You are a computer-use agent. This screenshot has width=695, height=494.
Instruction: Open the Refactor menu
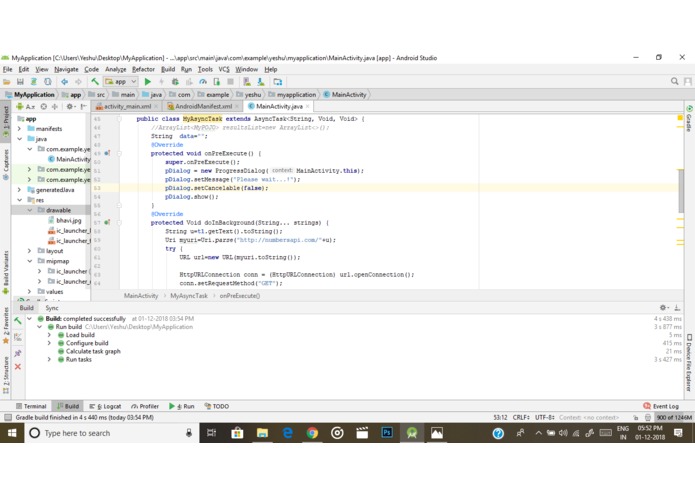tap(143, 70)
